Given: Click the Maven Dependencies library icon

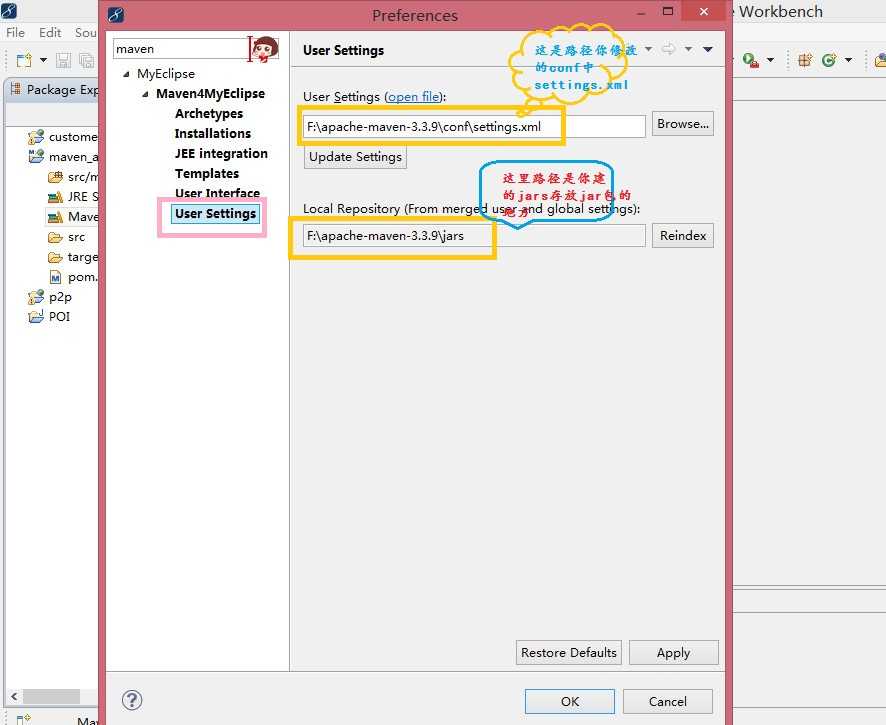Looking at the screenshot, I should 55,216.
